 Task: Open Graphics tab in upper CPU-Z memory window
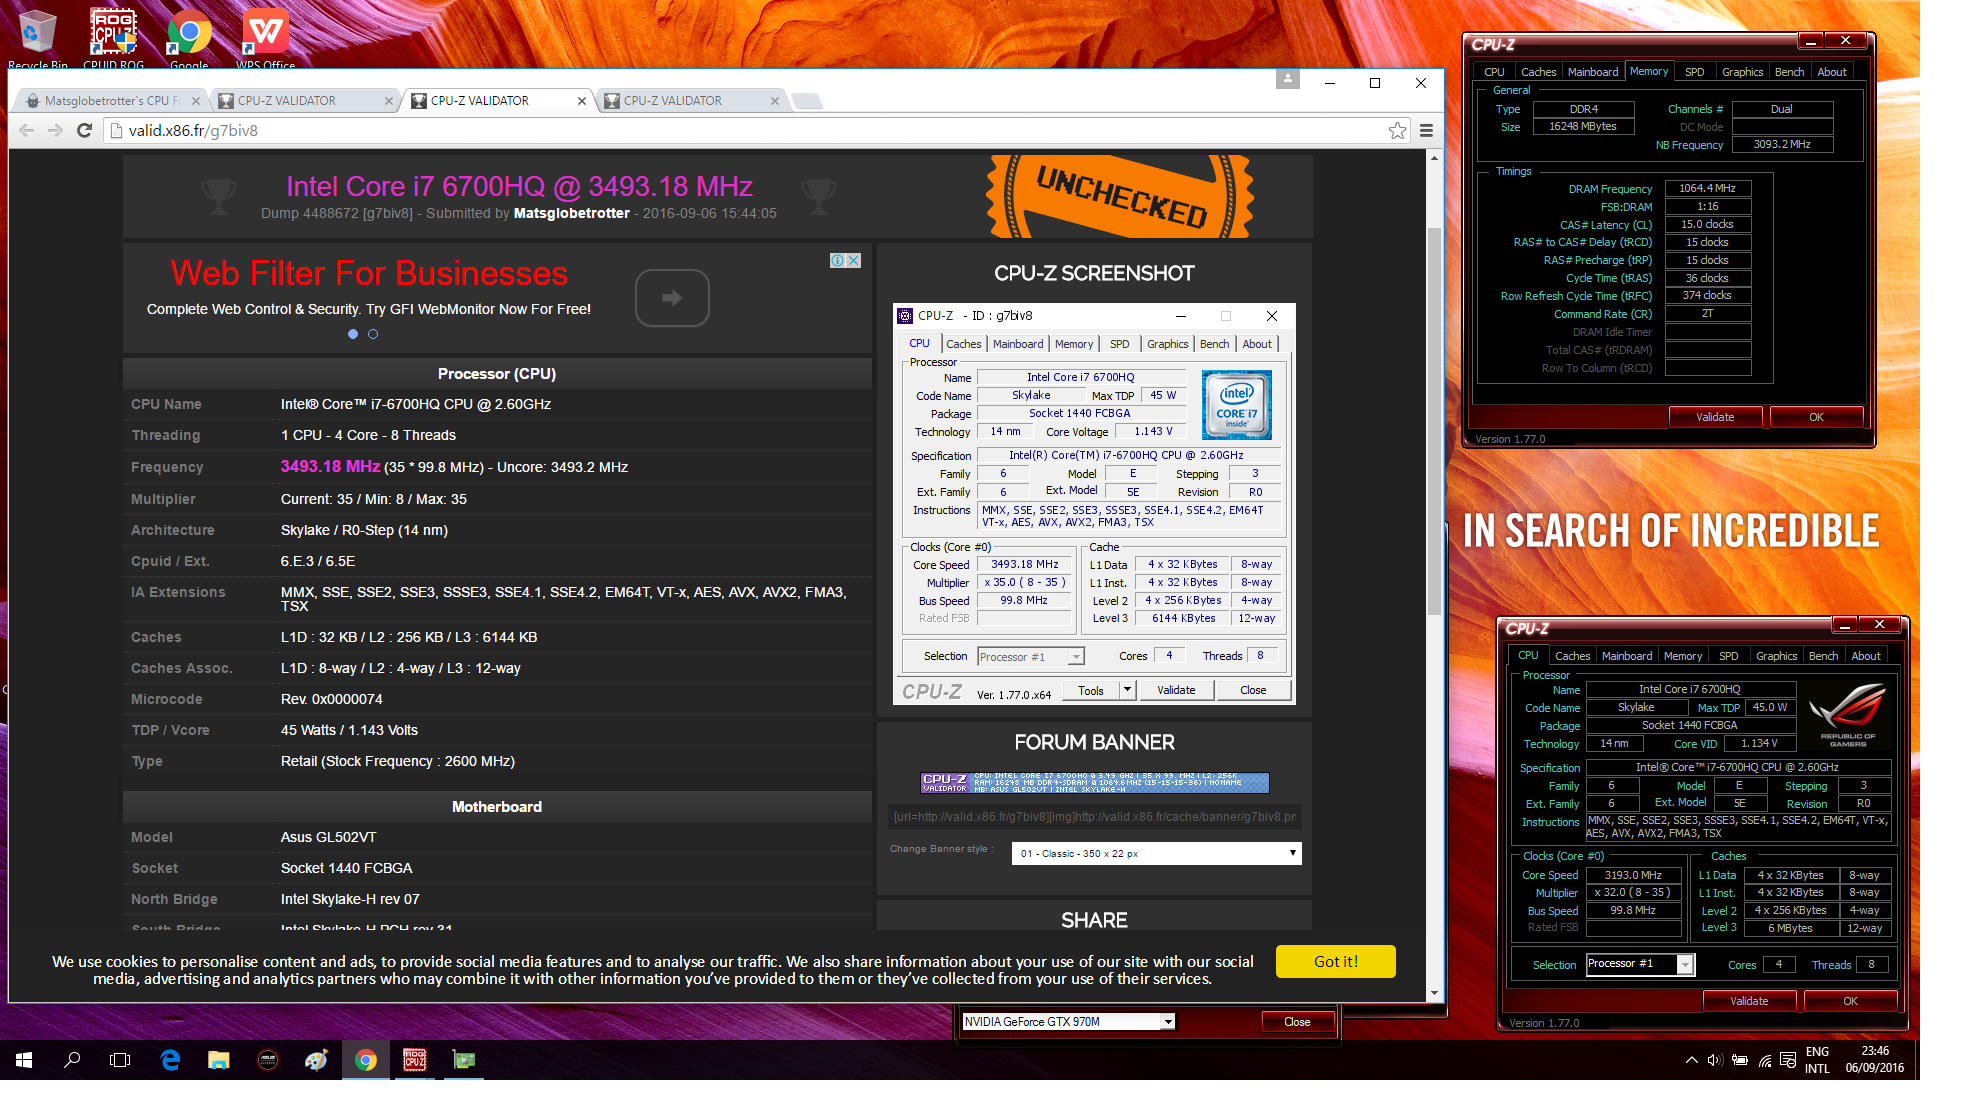[1742, 72]
